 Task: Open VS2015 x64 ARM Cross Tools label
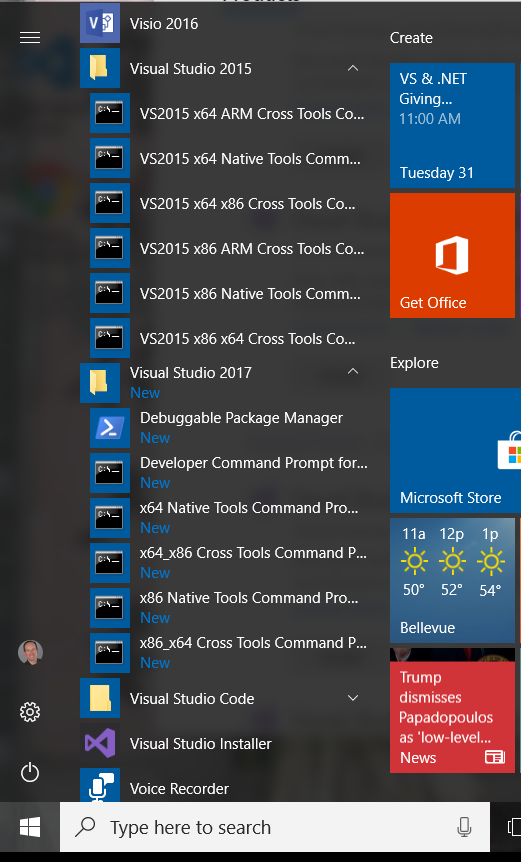pos(252,113)
